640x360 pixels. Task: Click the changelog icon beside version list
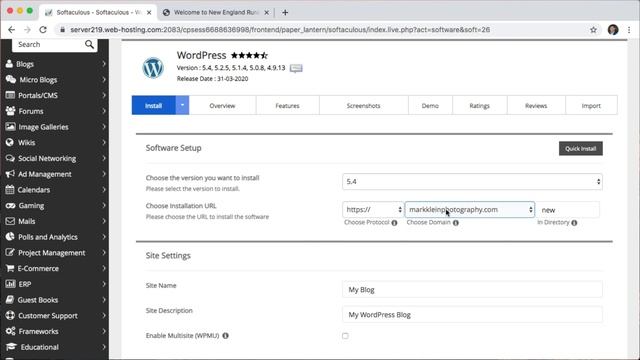[296, 68]
